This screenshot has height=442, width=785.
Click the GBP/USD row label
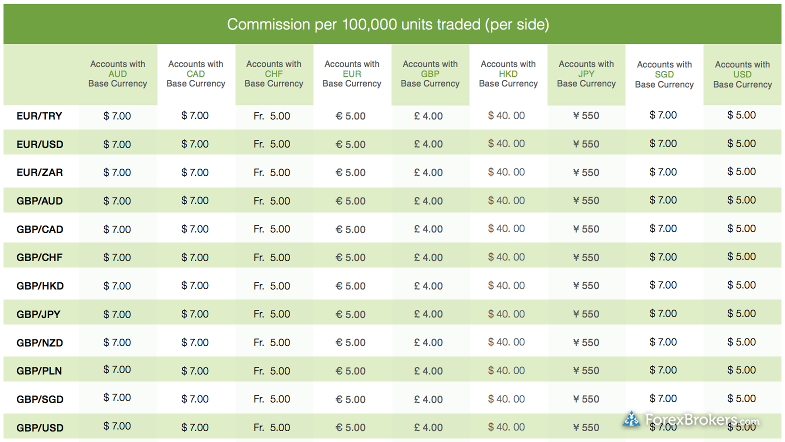tap(40, 428)
